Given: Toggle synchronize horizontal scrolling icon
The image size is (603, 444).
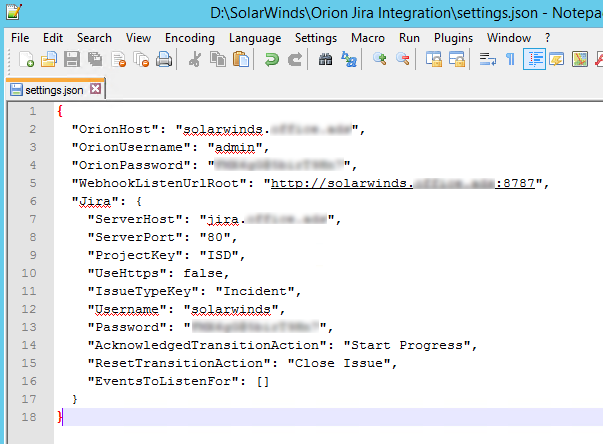Looking at the screenshot, I should (x=457, y=60).
